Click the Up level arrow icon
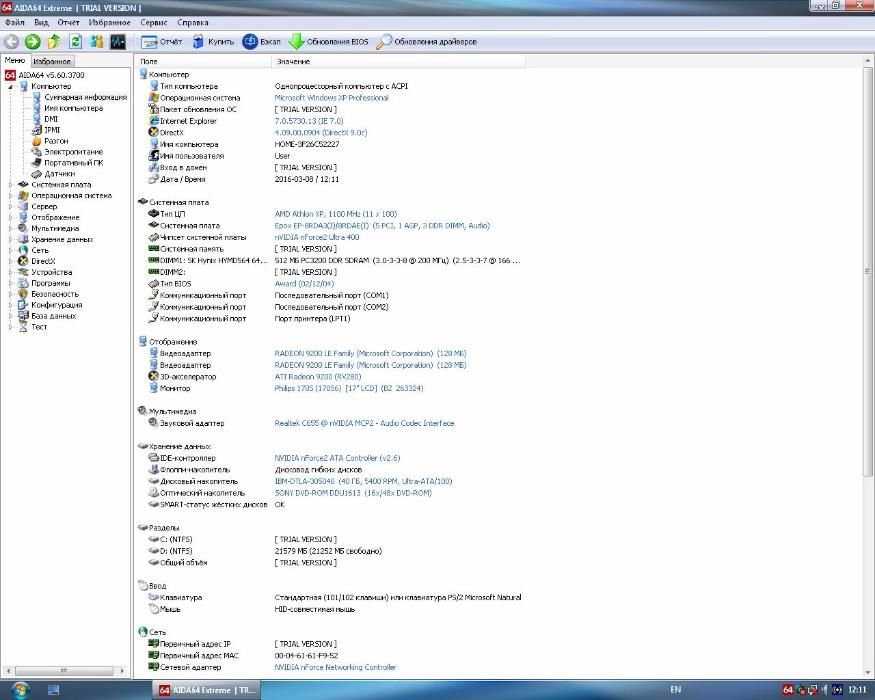Screen dimensions: 875x700 54,42
